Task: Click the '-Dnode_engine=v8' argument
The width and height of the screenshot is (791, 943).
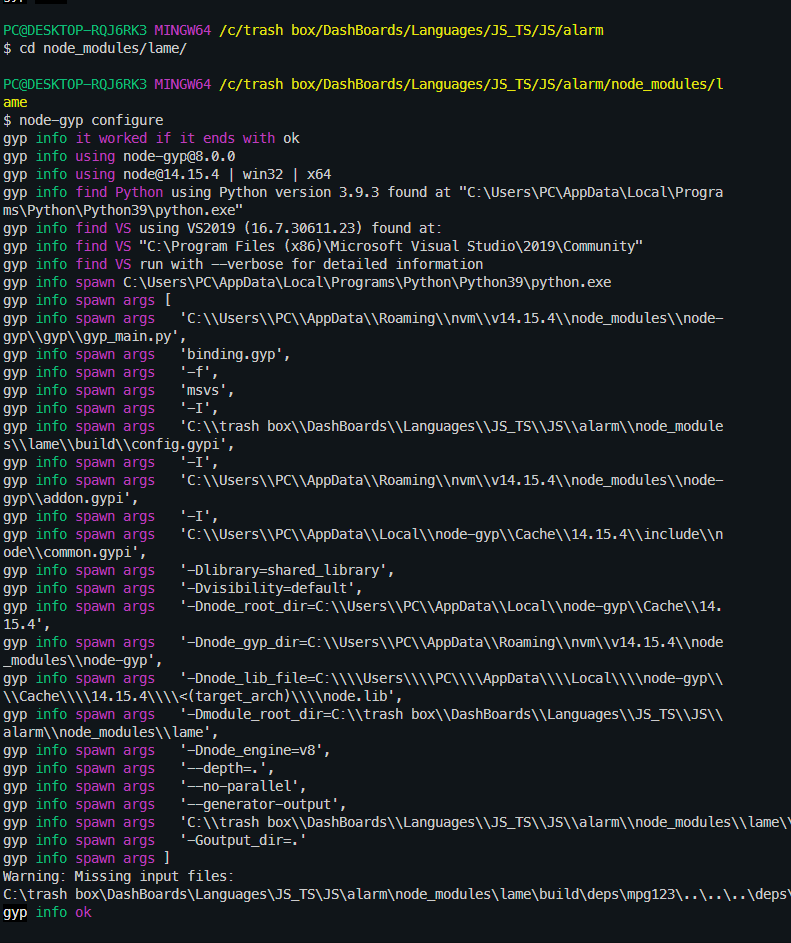Action: [x=255, y=751]
